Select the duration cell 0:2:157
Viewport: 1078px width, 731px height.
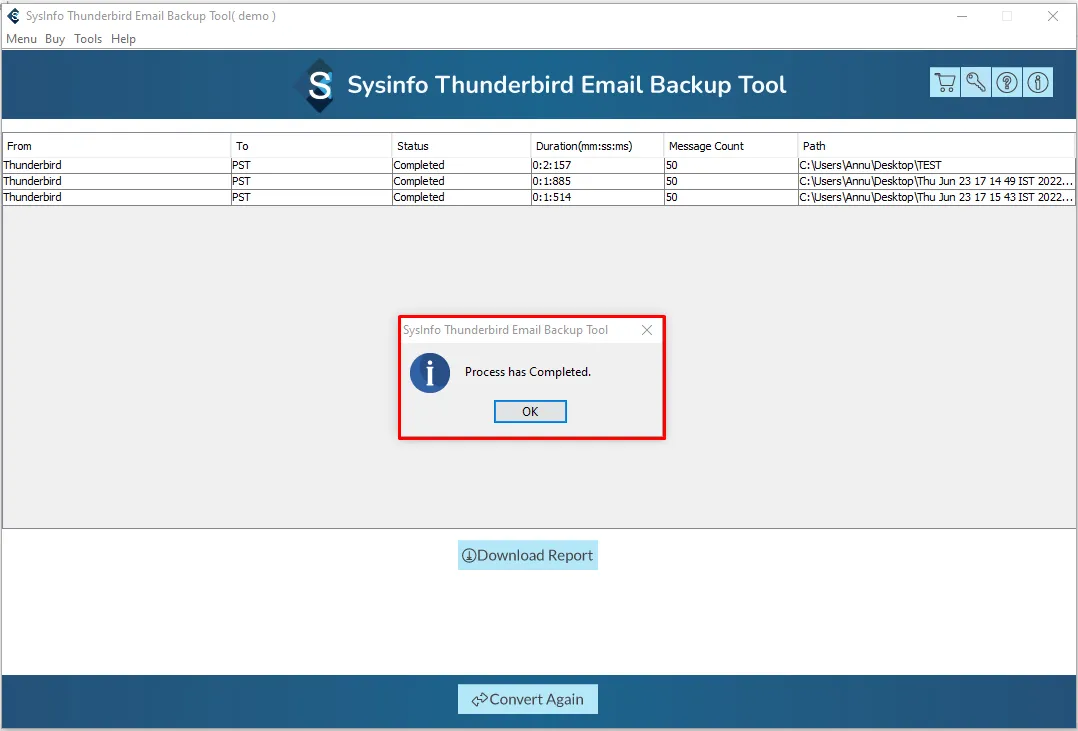(x=597, y=165)
